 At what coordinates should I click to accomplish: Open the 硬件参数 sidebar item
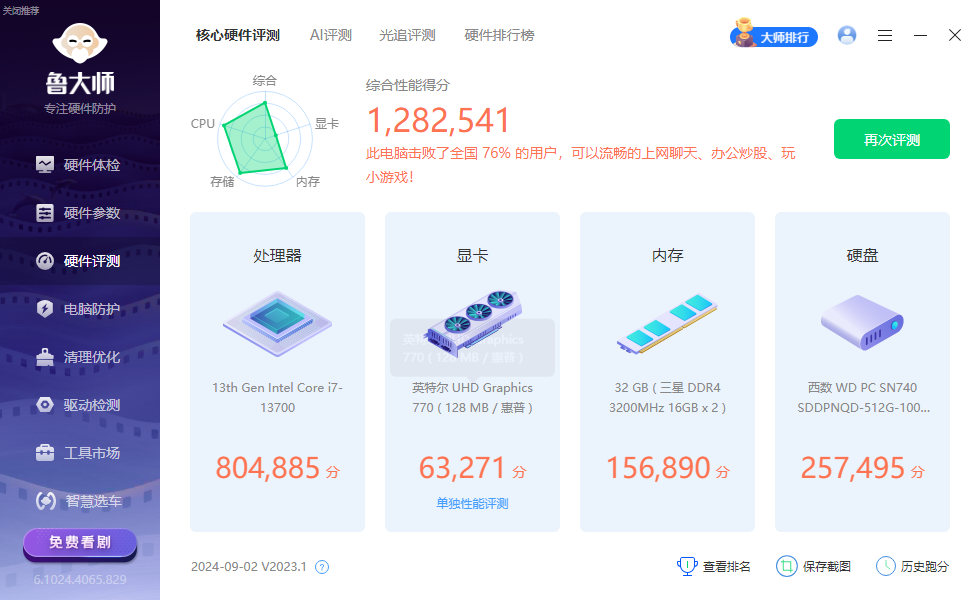79,213
